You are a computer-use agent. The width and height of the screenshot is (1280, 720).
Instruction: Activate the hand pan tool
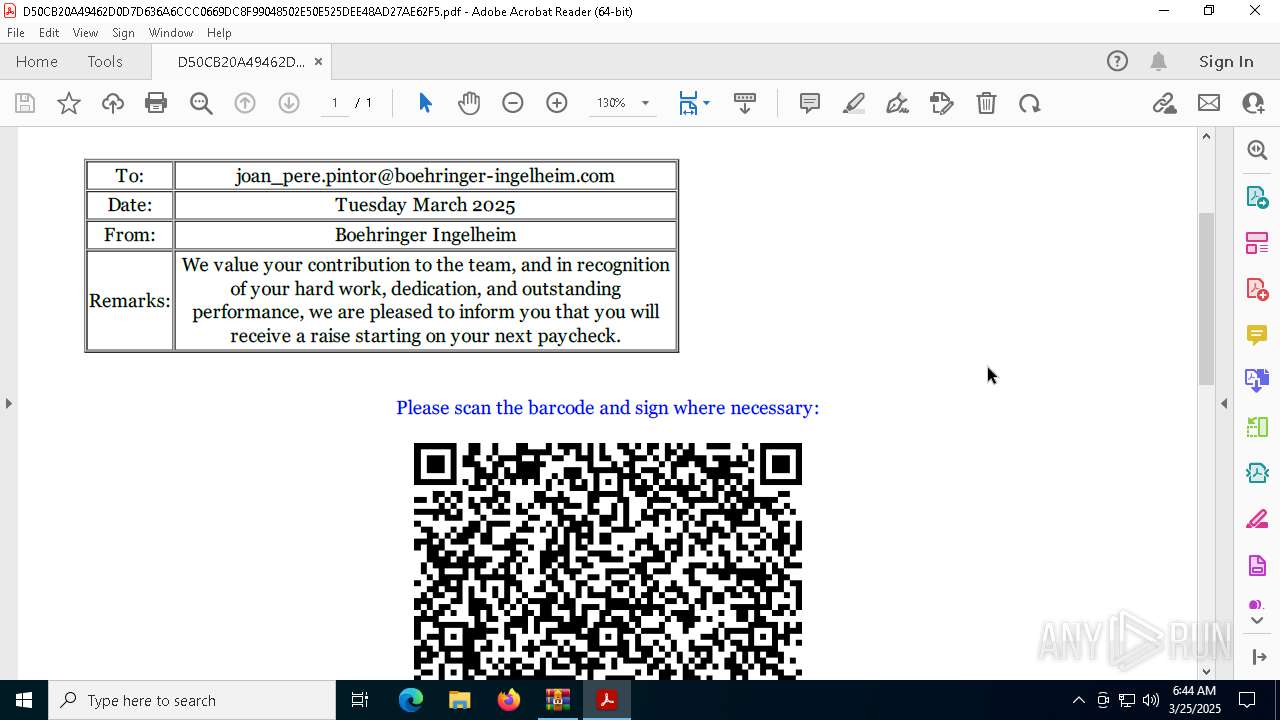pos(469,103)
